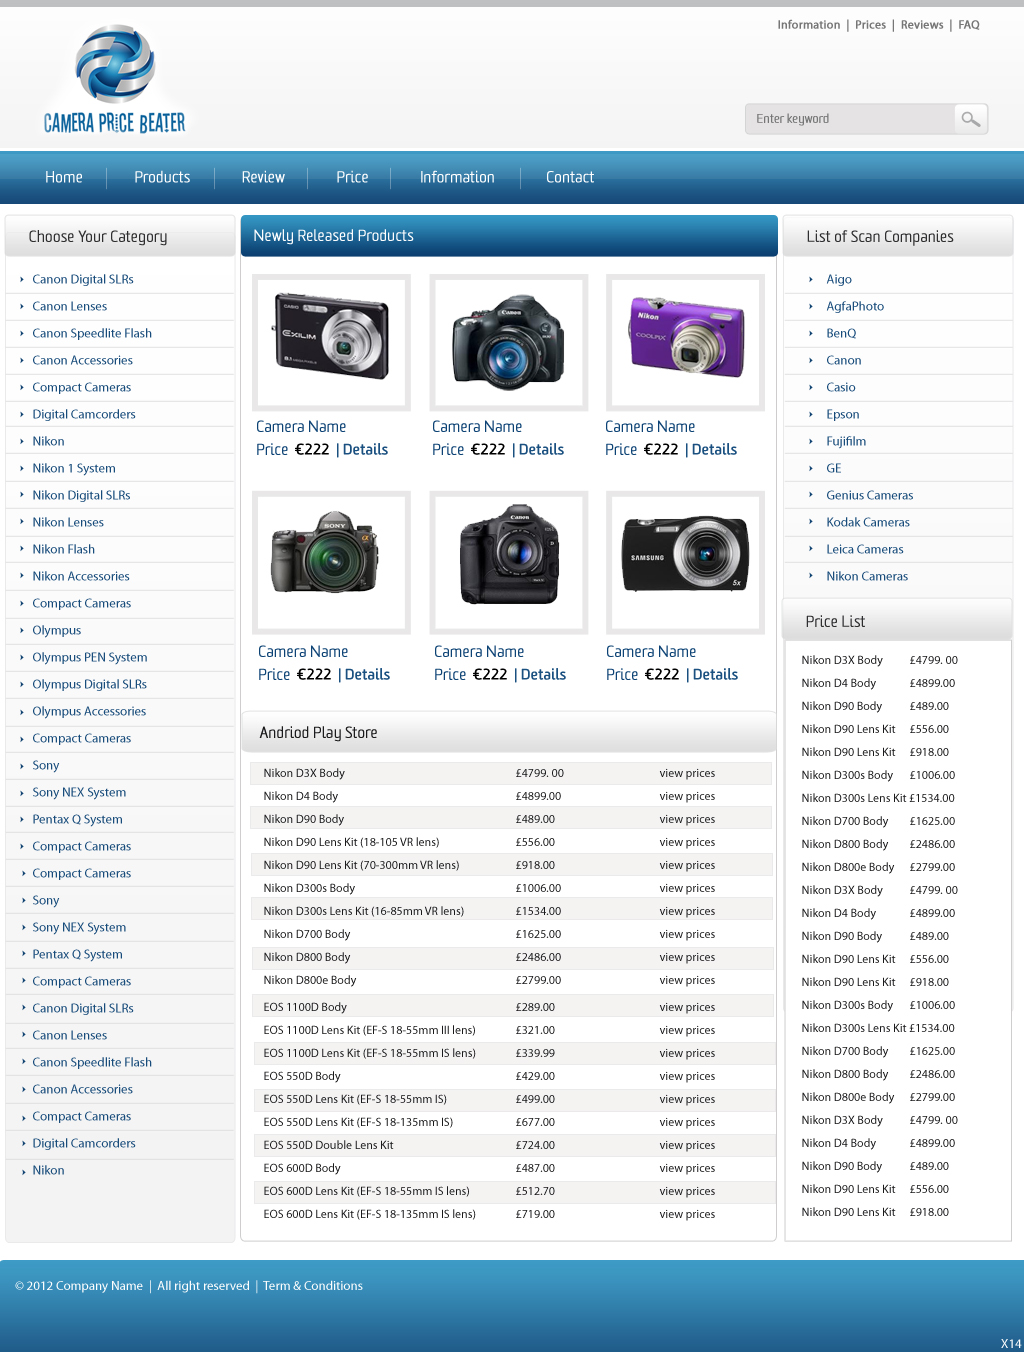
Task: Click the Camera Price Beater logo
Action: pyautogui.click(x=115, y=78)
